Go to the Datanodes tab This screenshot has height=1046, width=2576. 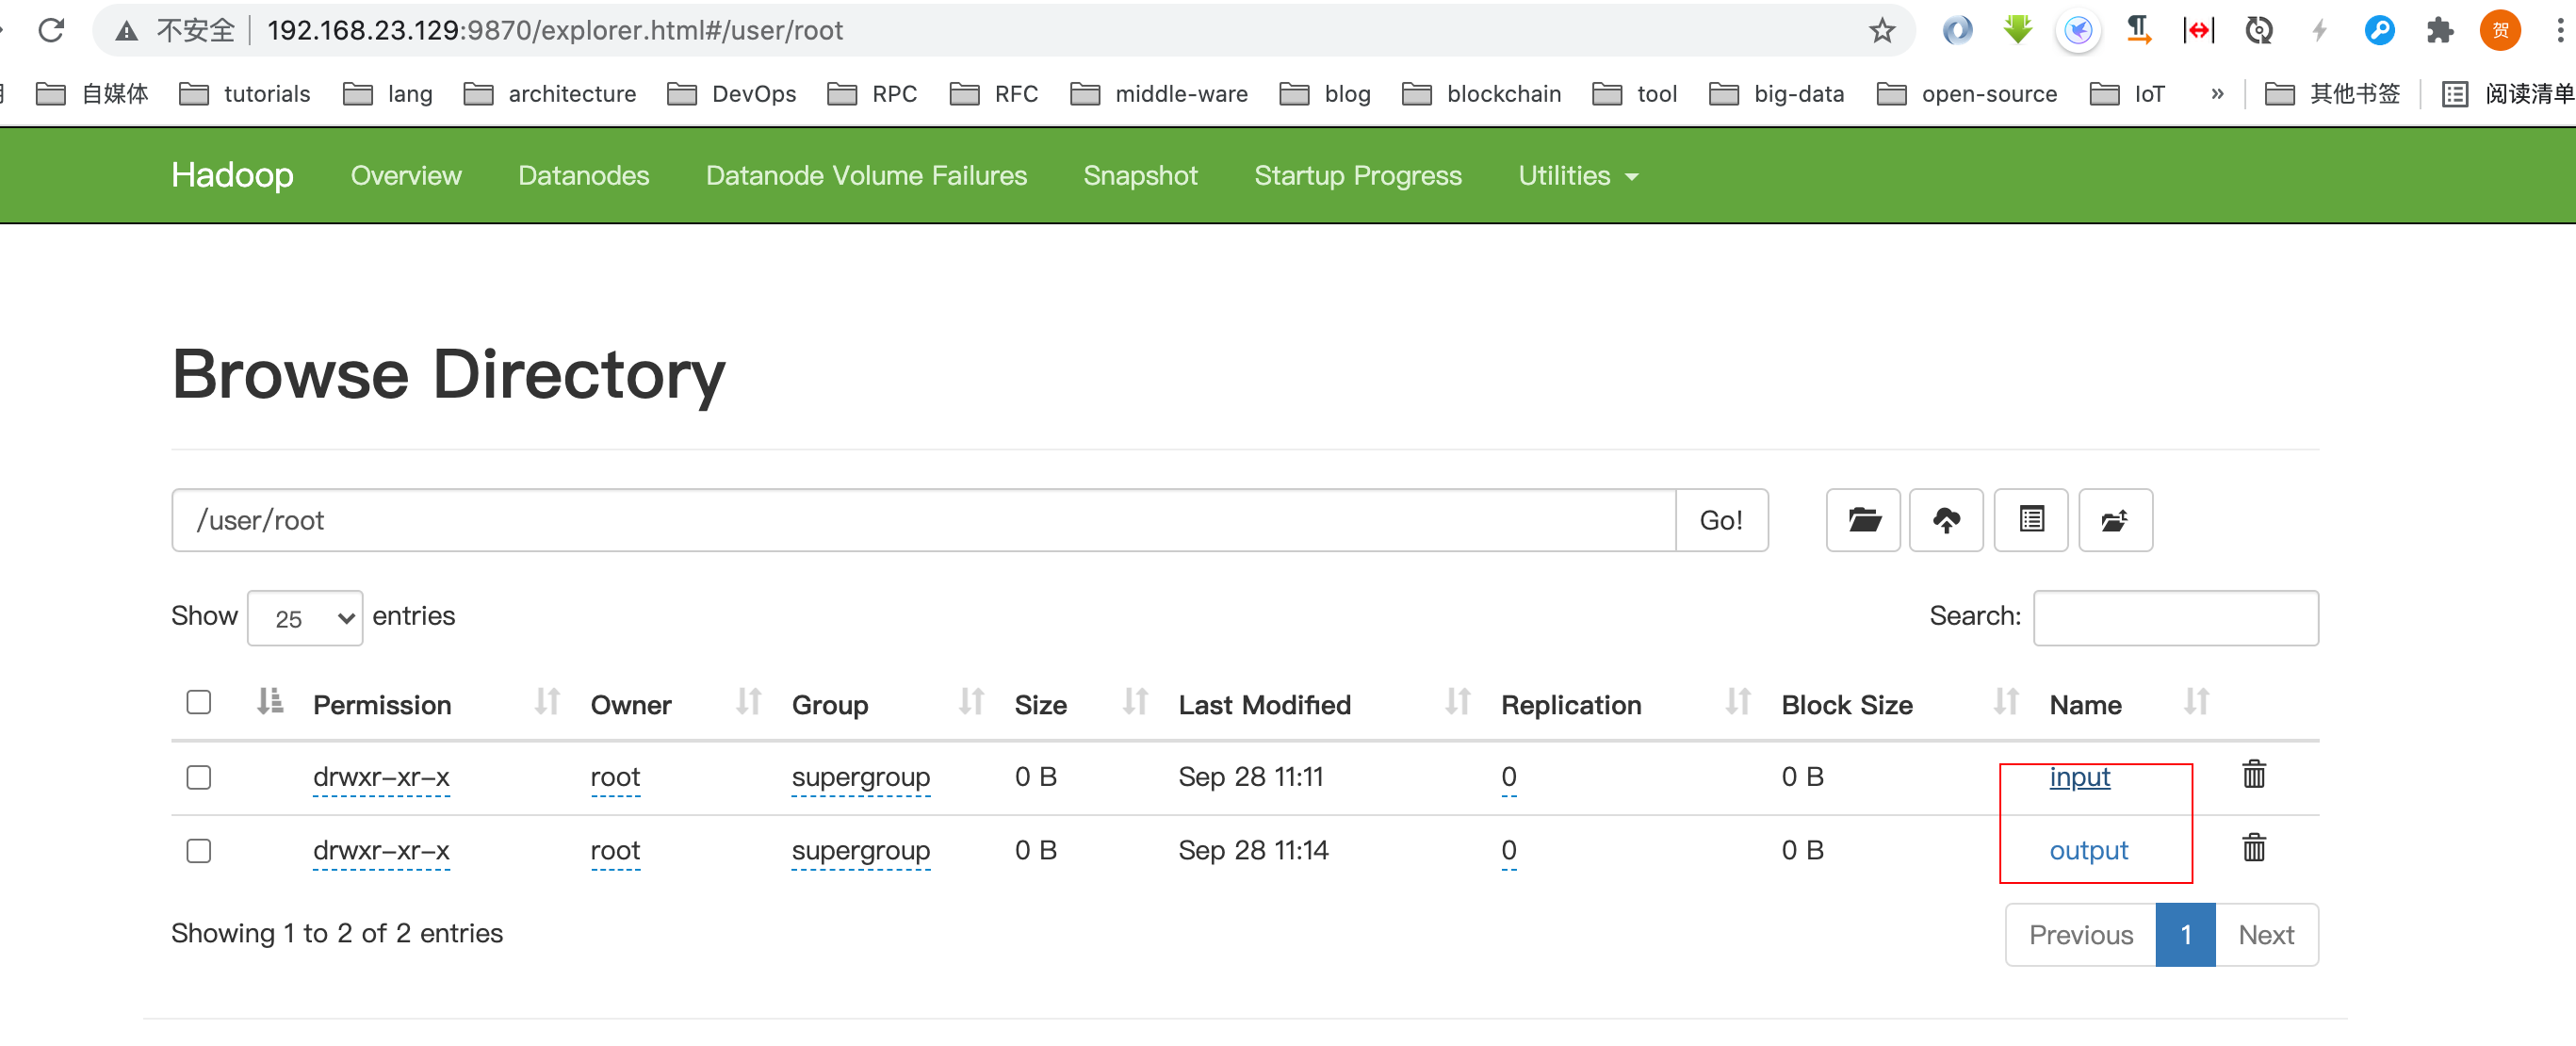pyautogui.click(x=583, y=176)
